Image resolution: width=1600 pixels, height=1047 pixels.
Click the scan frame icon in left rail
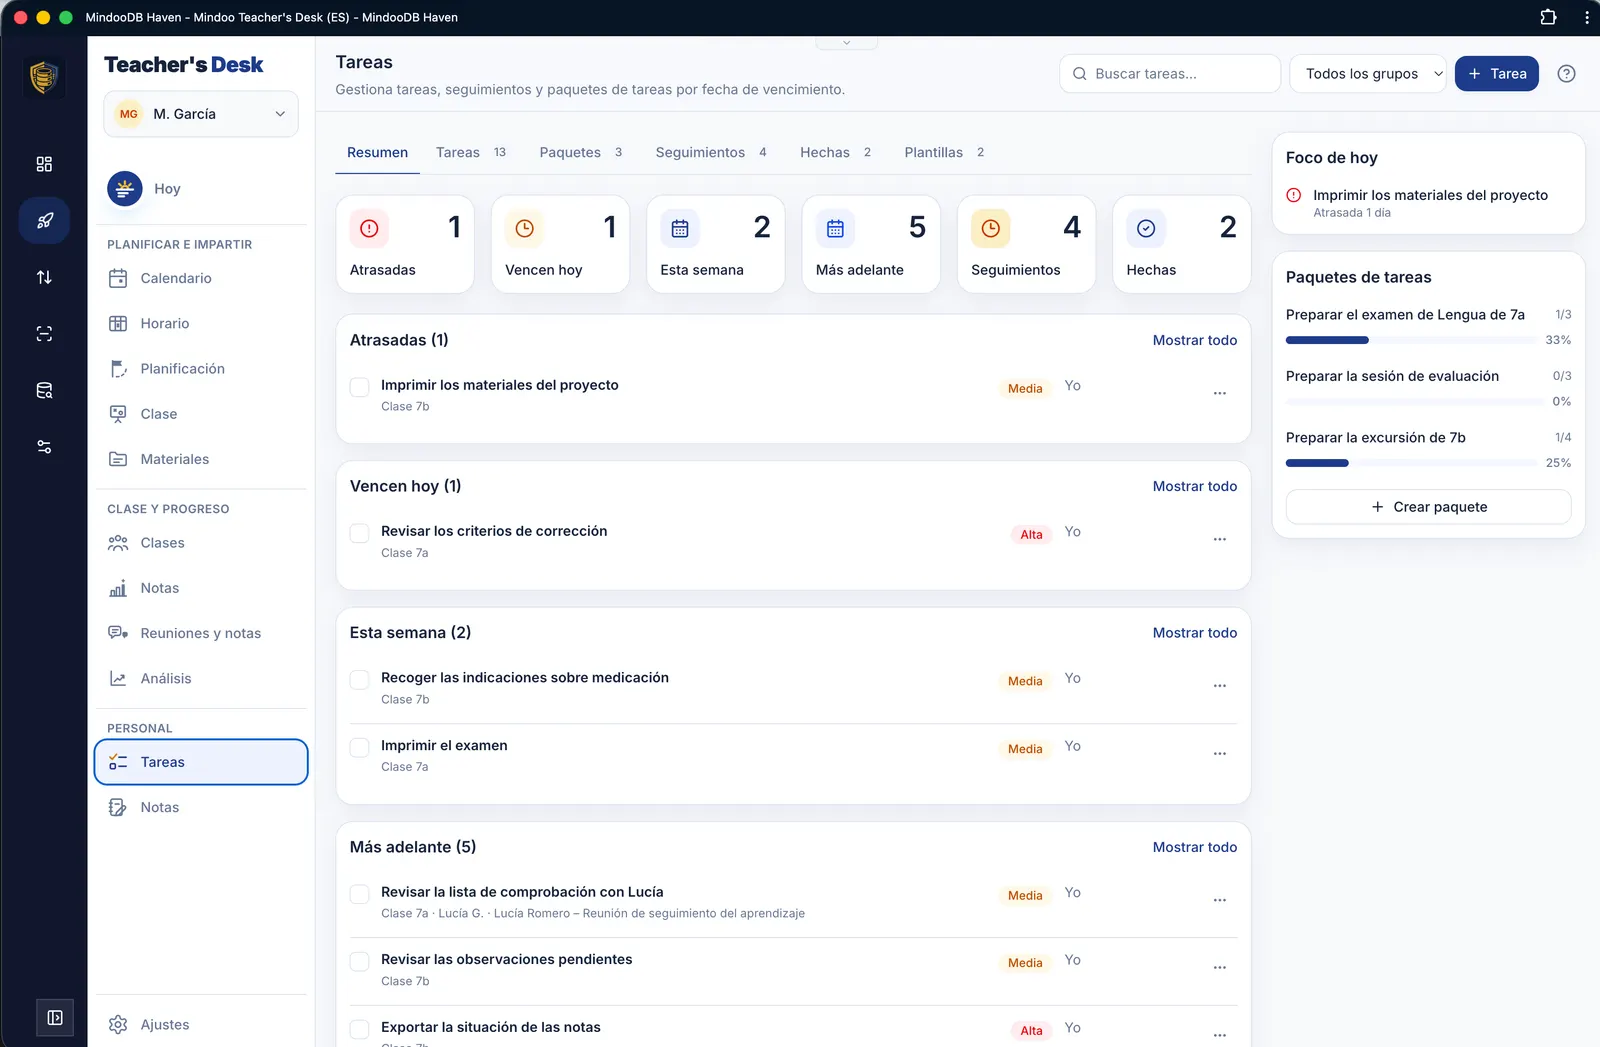point(44,334)
